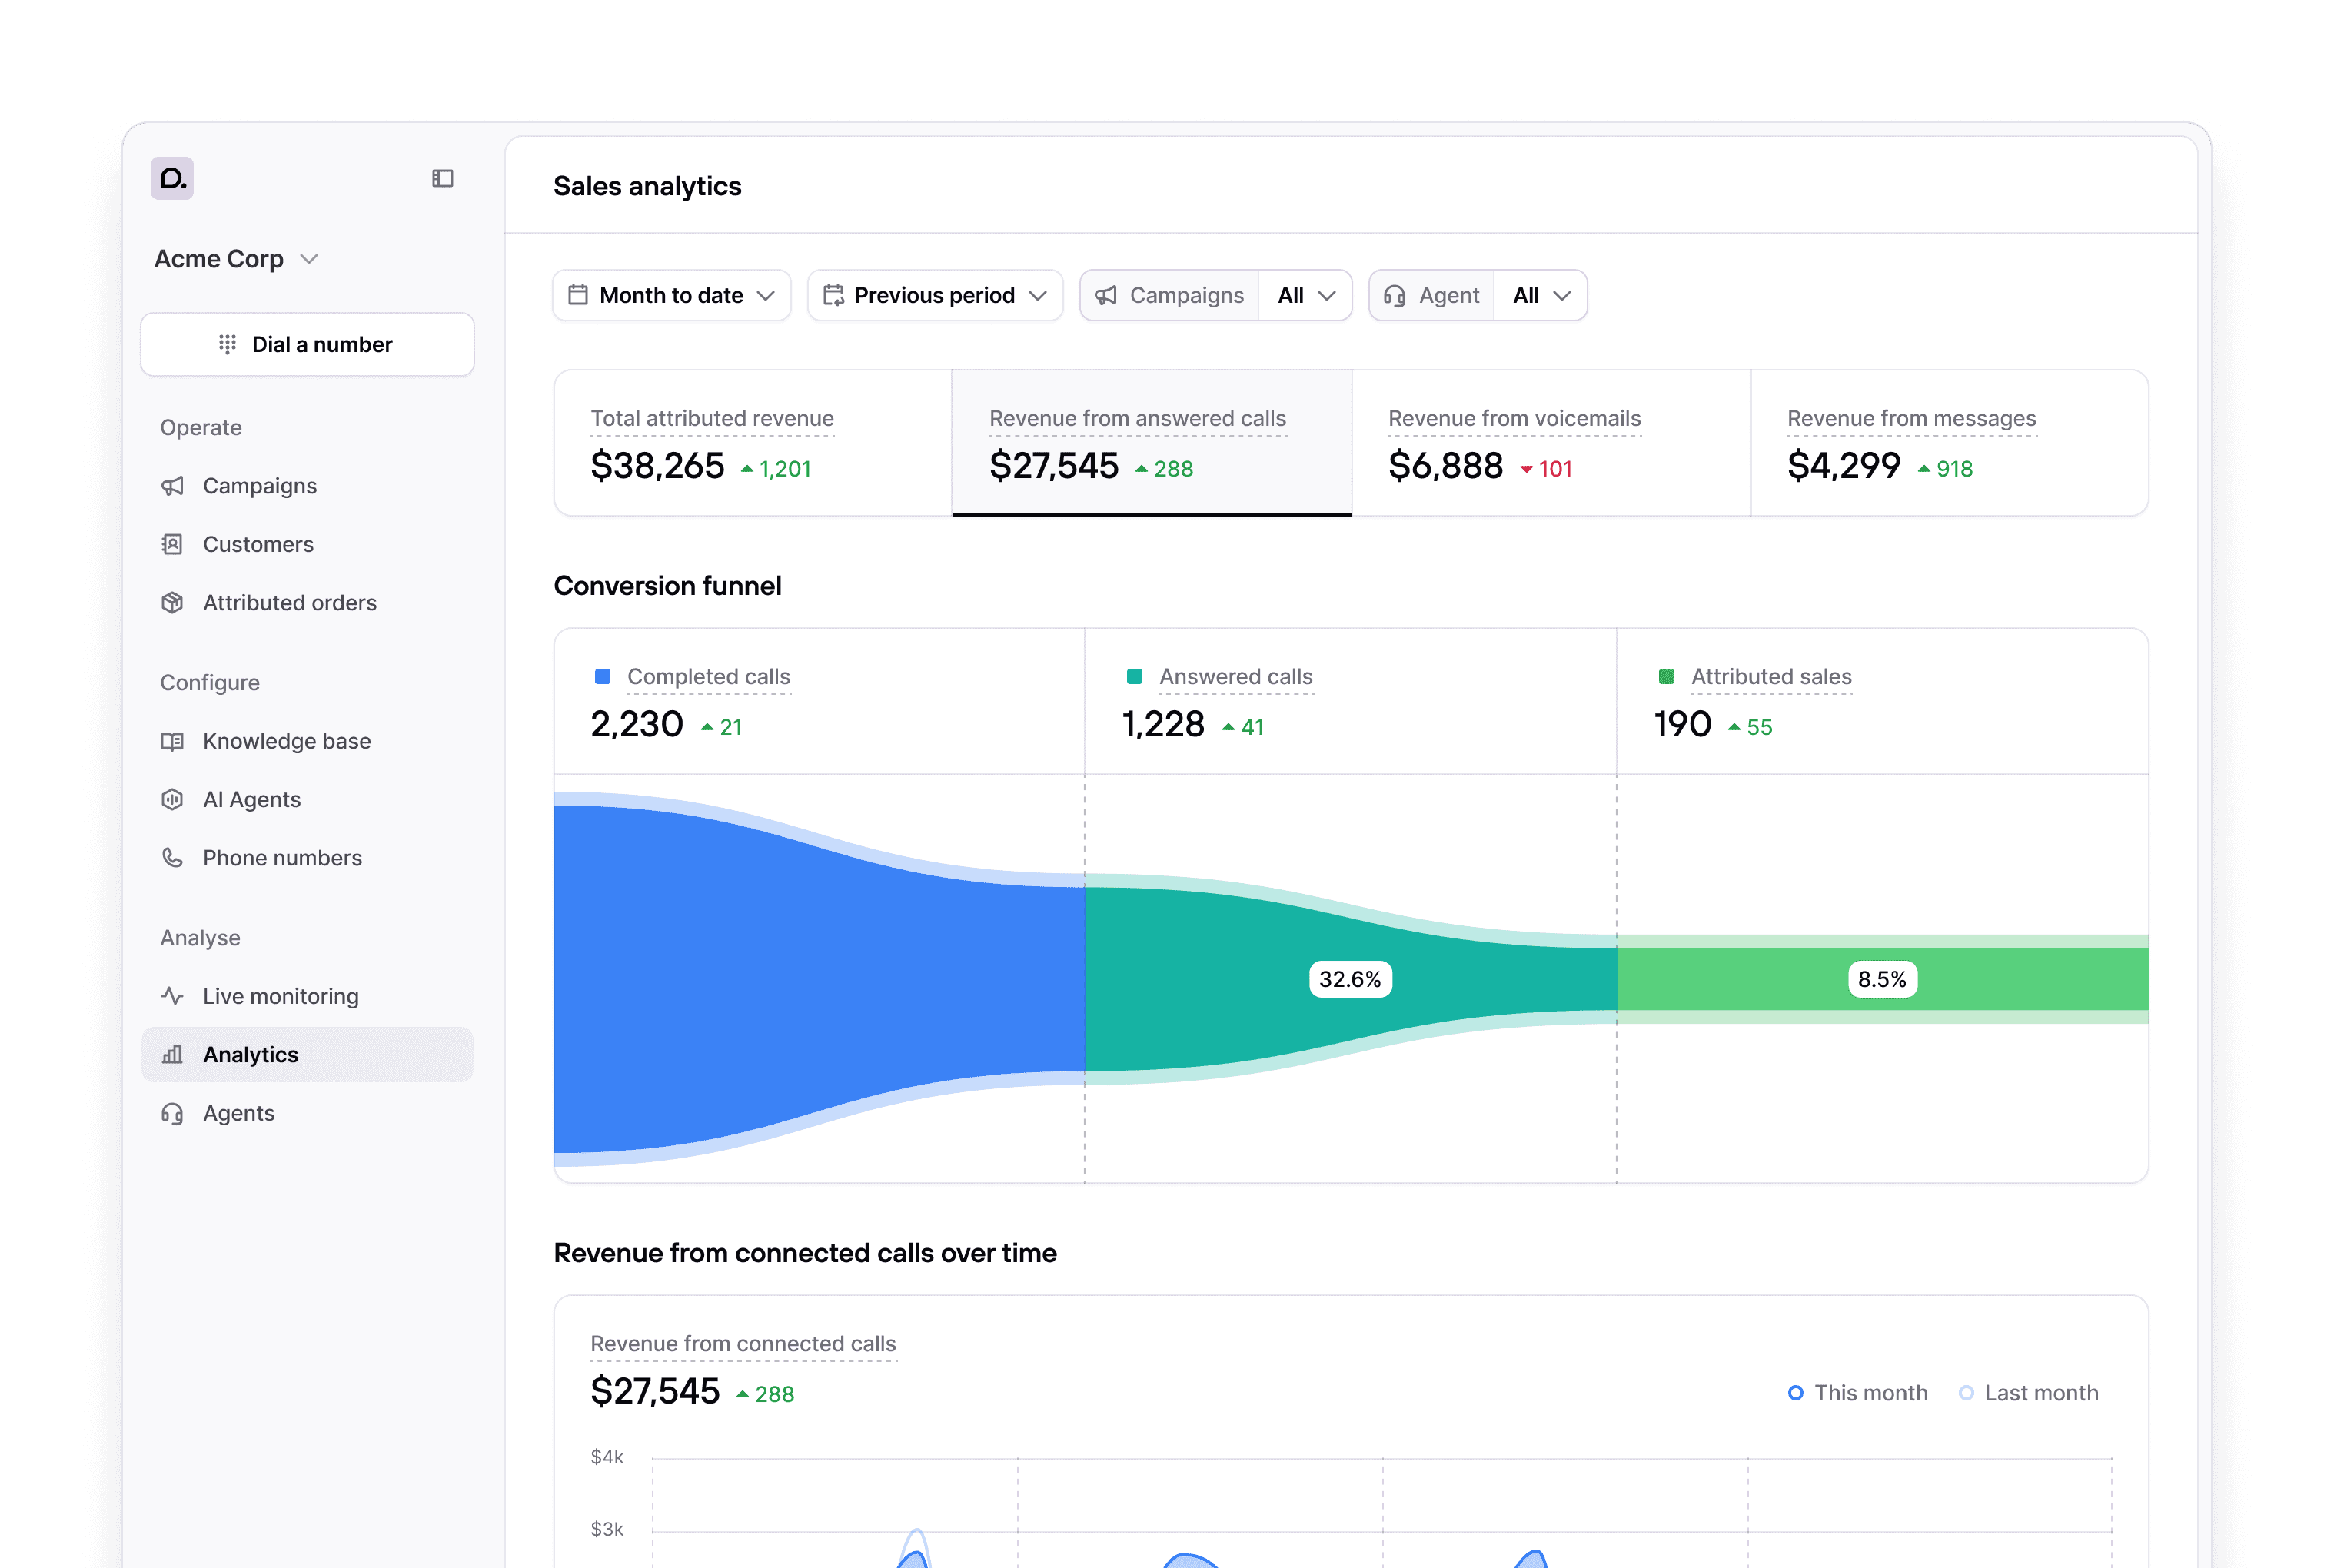Click the AI Agents hexagon icon
This screenshot has width=2334, height=1568.
pos(172,800)
